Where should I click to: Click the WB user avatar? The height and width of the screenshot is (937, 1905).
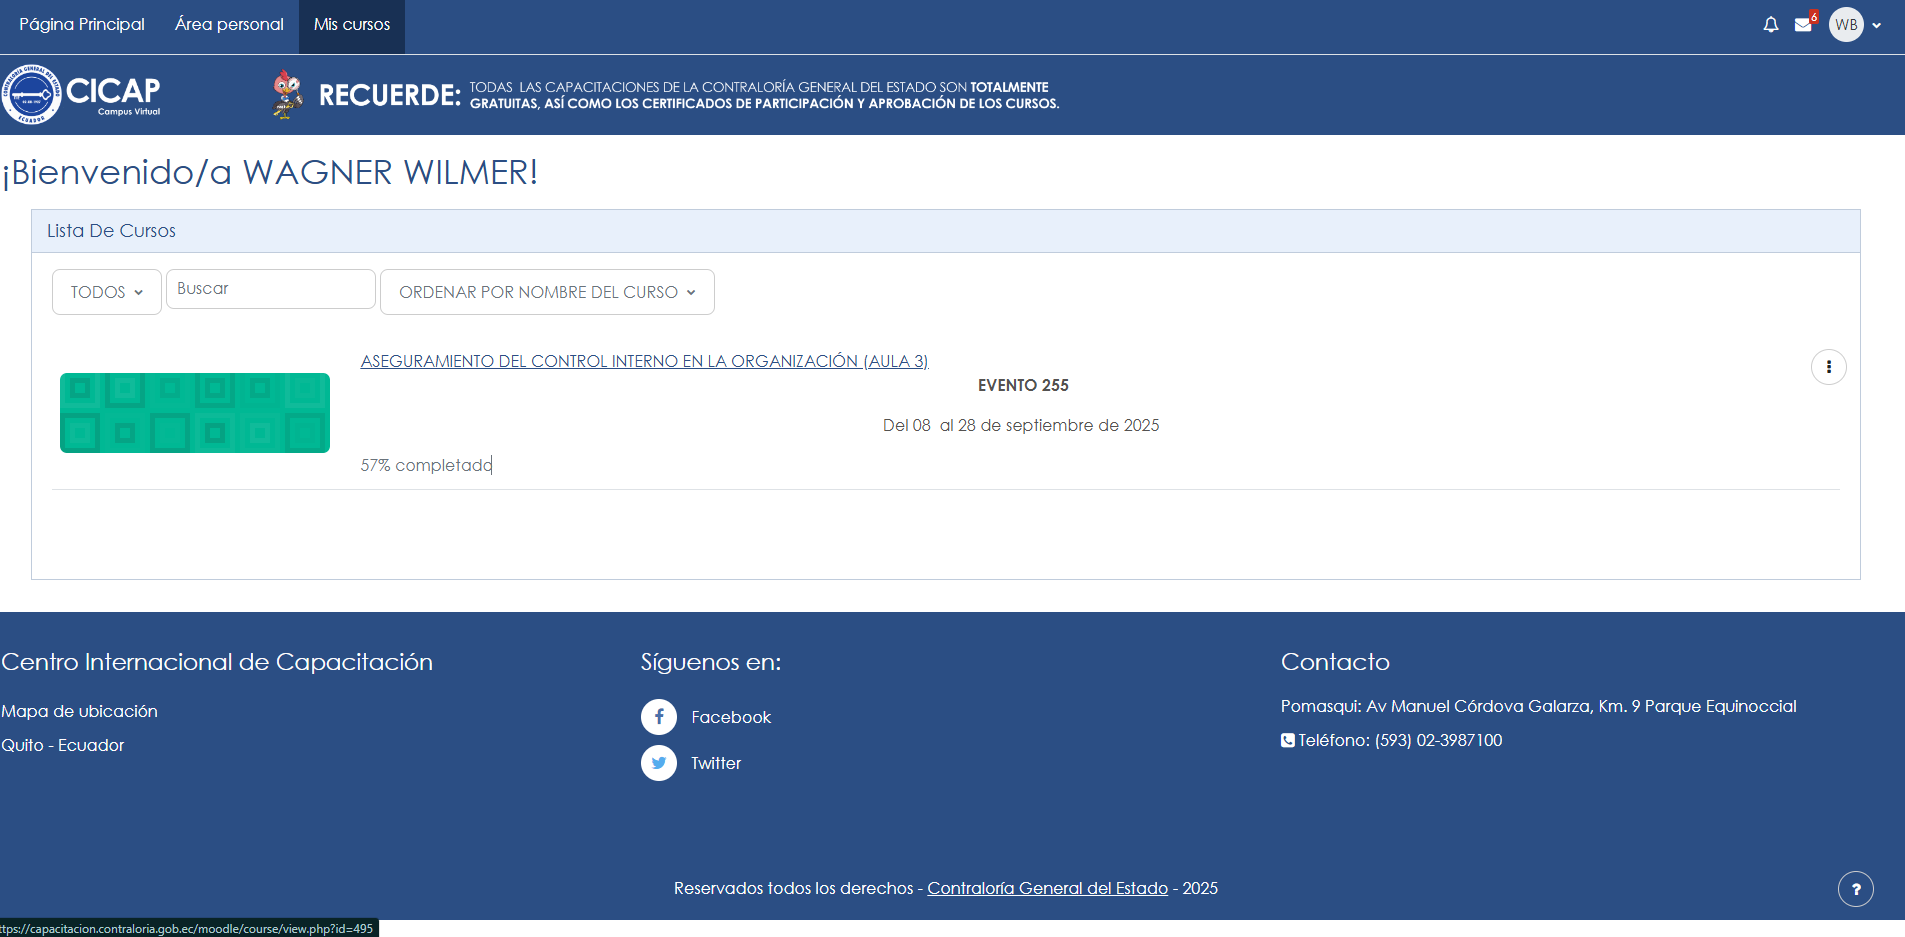pos(1846,25)
